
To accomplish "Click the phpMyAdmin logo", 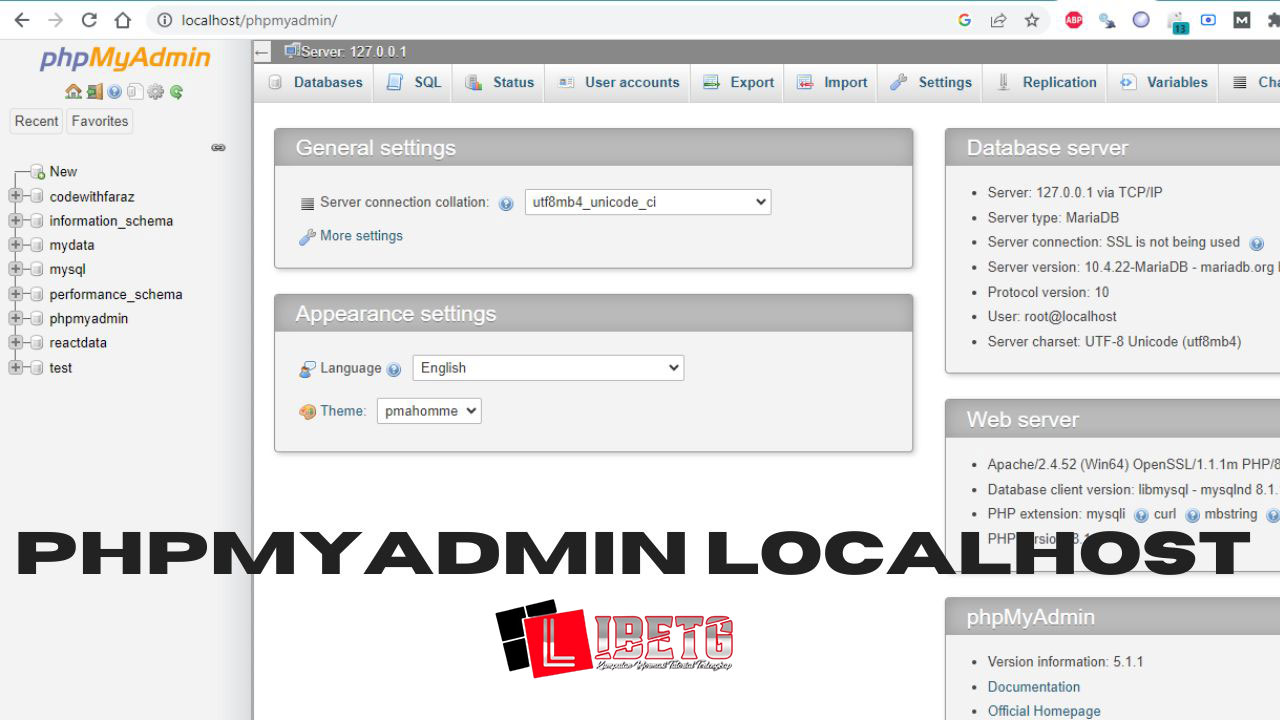I will [x=125, y=59].
